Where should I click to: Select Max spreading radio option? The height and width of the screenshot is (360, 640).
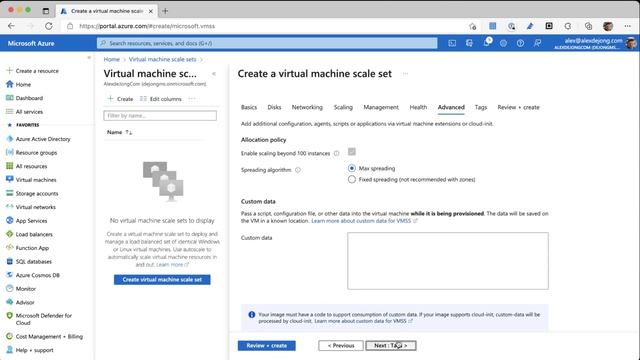click(x=351, y=168)
